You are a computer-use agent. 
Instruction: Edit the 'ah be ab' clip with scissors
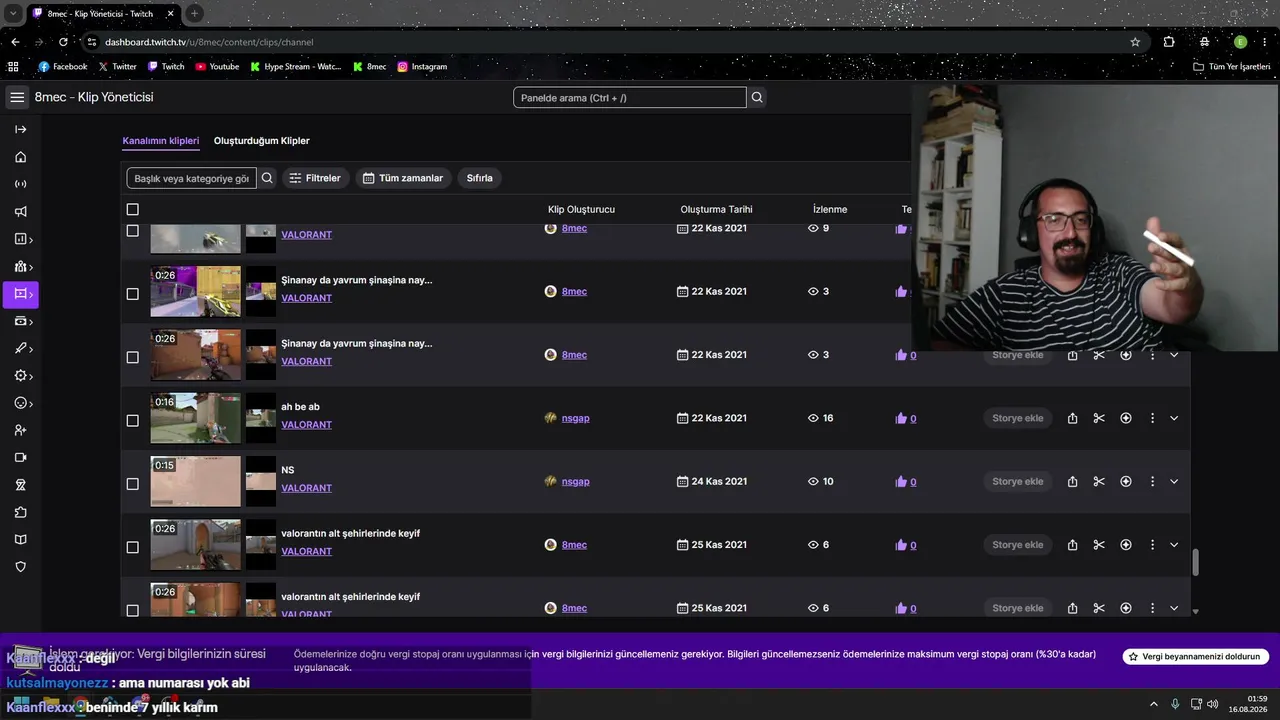coord(1099,418)
